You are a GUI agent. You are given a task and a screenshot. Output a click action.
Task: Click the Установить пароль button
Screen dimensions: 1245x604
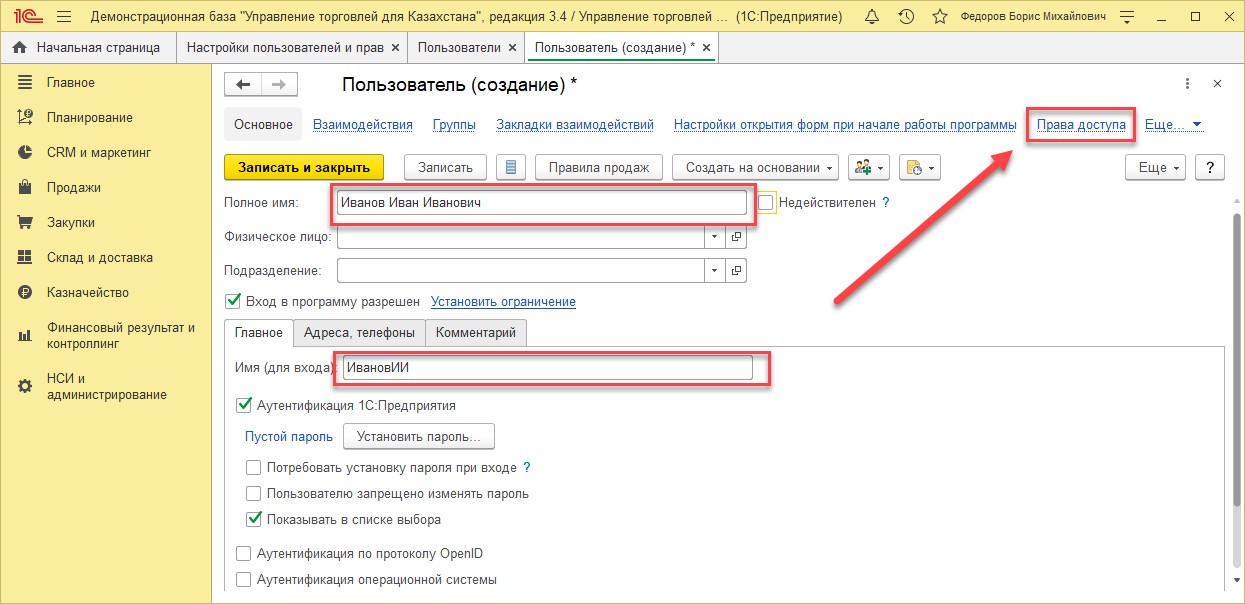pos(419,437)
